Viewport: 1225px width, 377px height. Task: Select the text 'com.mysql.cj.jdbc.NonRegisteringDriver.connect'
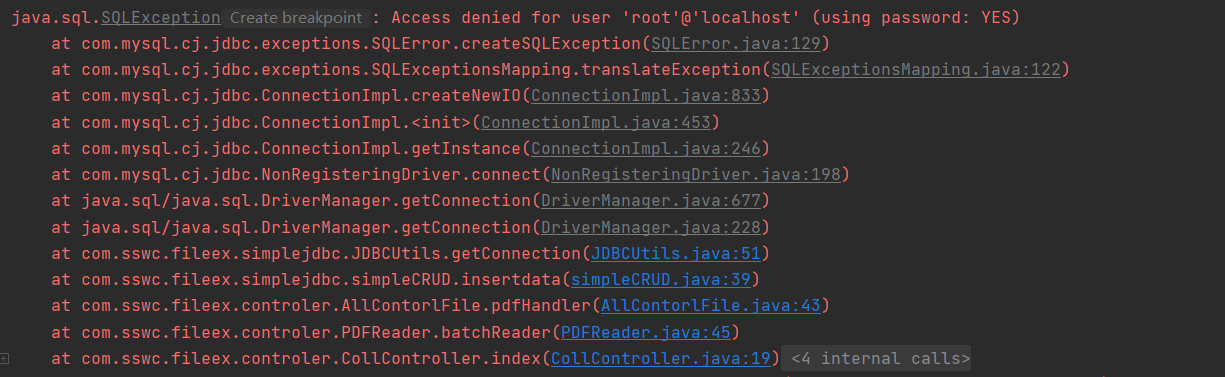point(311,174)
